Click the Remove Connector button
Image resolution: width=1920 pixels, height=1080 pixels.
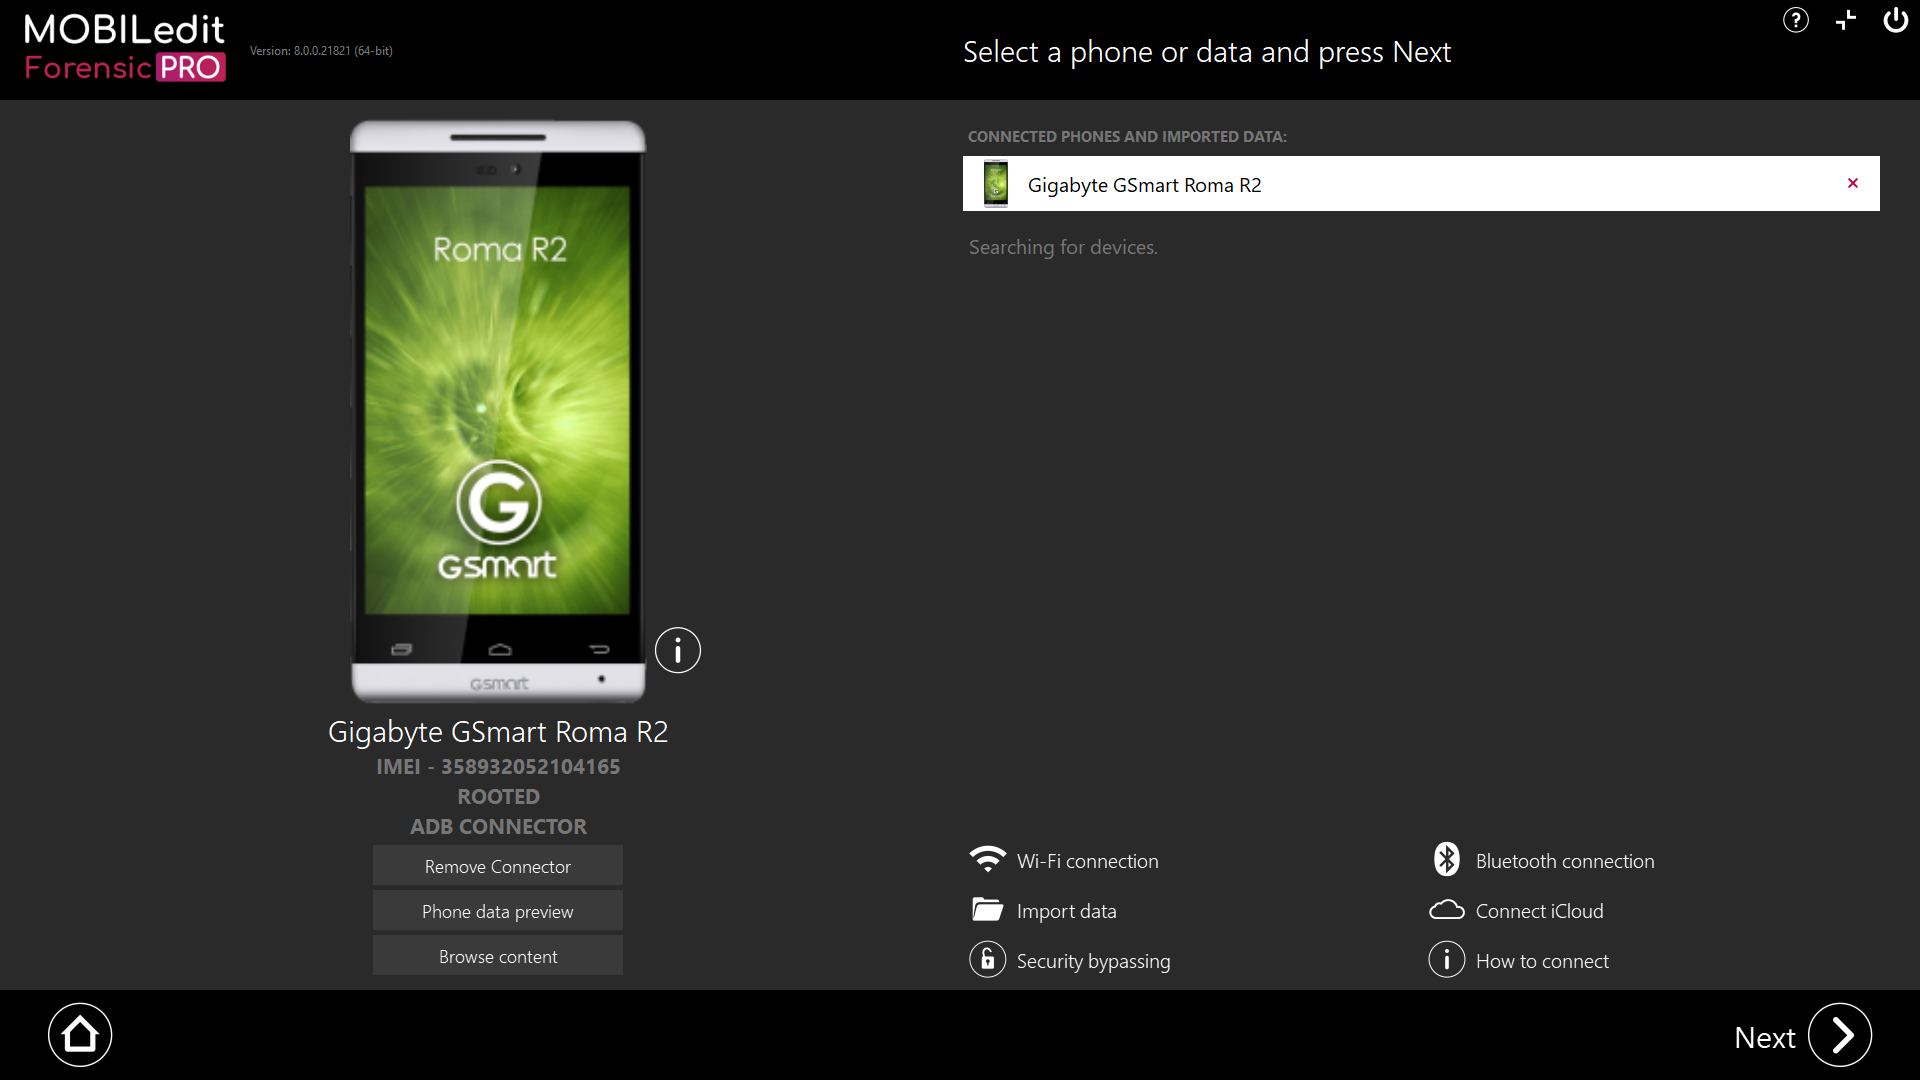click(x=497, y=866)
